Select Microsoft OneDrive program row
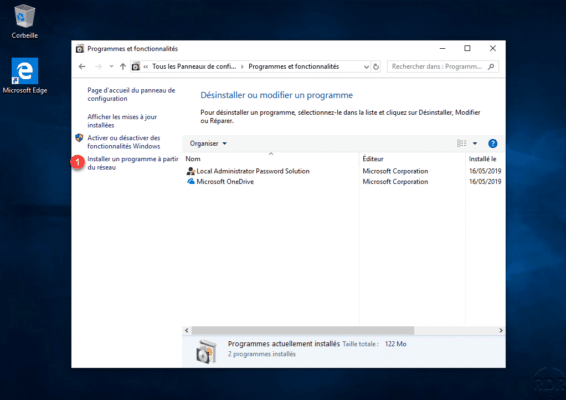Viewport: 566px width, 400px height. pos(344,182)
